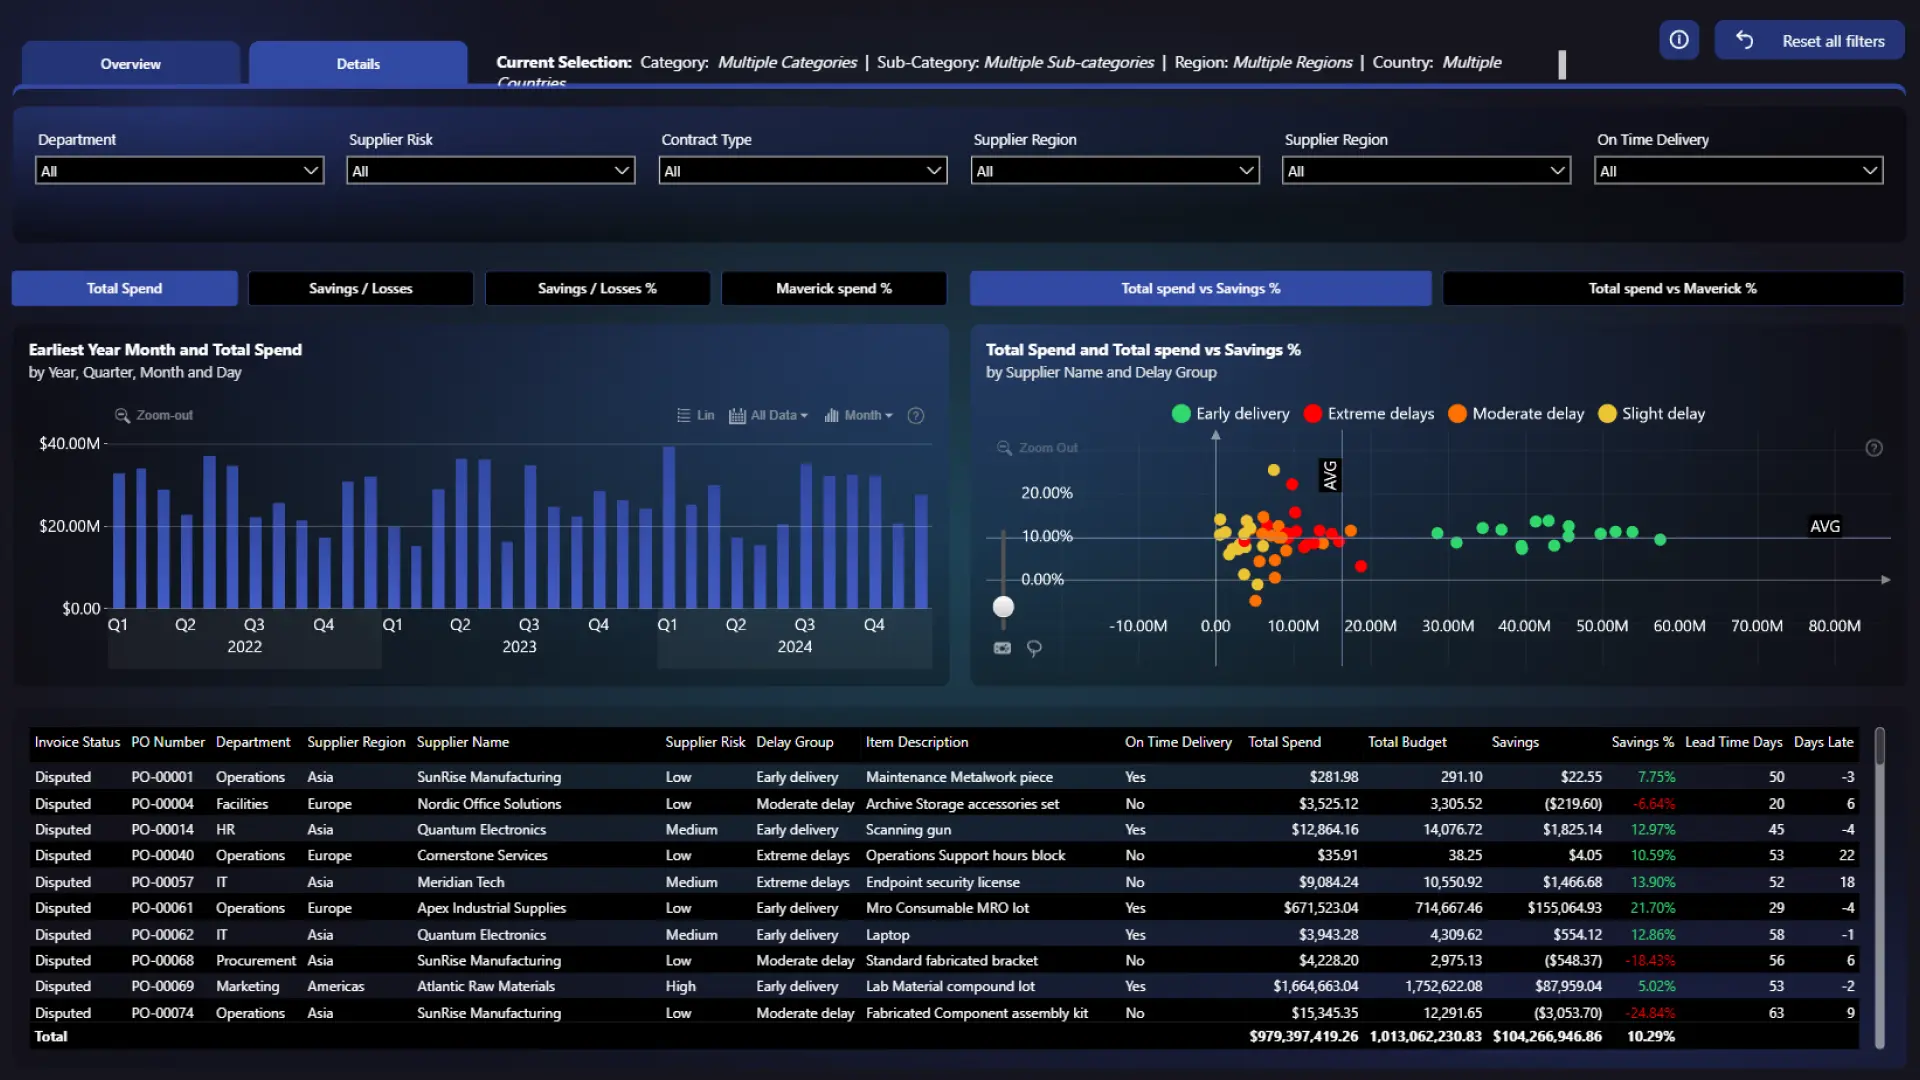This screenshot has height=1080, width=1920.
Task: Click the scatter chart Zoom Out icon
Action: pos(1004,448)
